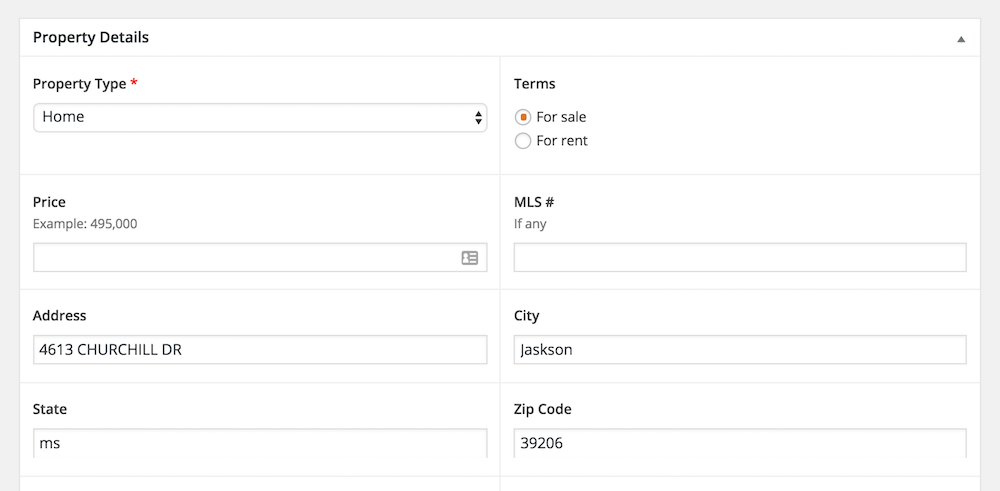Viewport: 1000px width, 491px height.
Task: Click the contact card autofill icon in Price
Action: [470, 258]
